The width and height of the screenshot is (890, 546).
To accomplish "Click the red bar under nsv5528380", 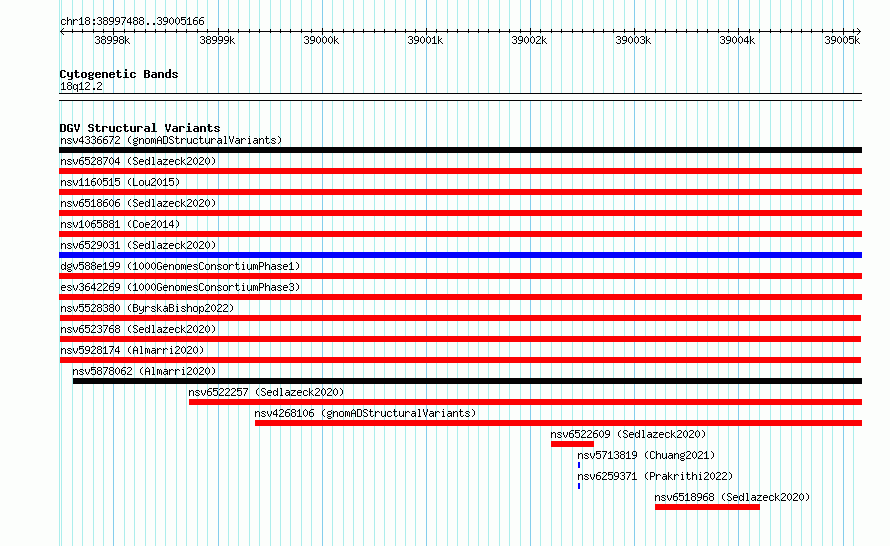I will coord(460,318).
